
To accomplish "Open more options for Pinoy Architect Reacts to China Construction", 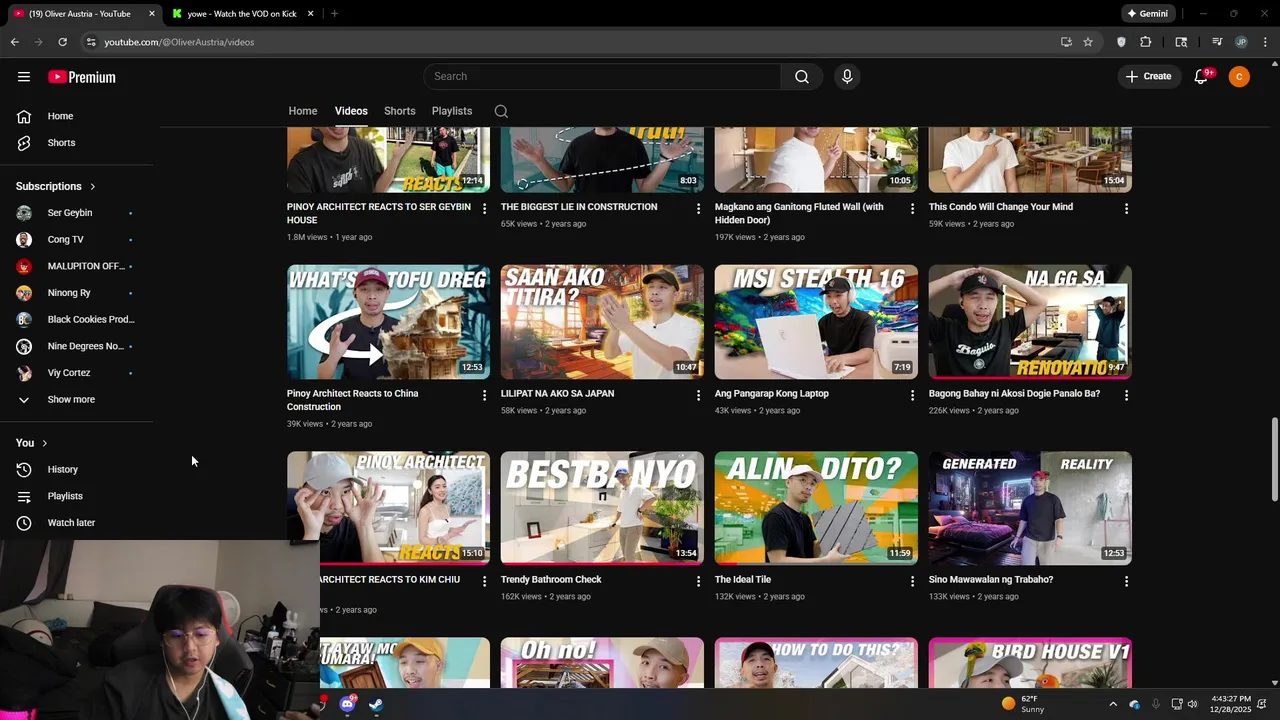I will 484,395.
